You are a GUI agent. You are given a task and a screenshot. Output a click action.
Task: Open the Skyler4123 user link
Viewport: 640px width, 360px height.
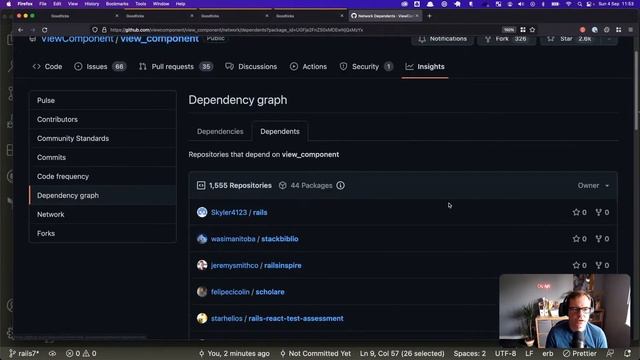229,212
